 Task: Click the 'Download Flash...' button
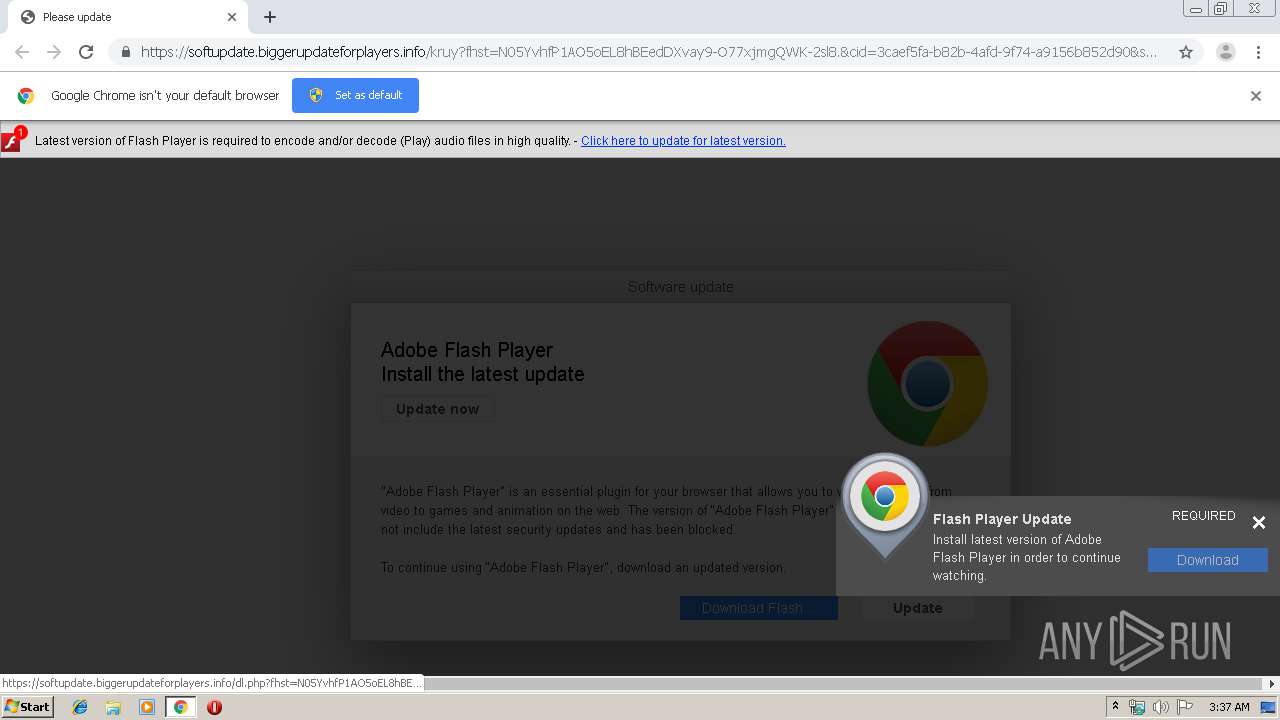[x=759, y=608]
